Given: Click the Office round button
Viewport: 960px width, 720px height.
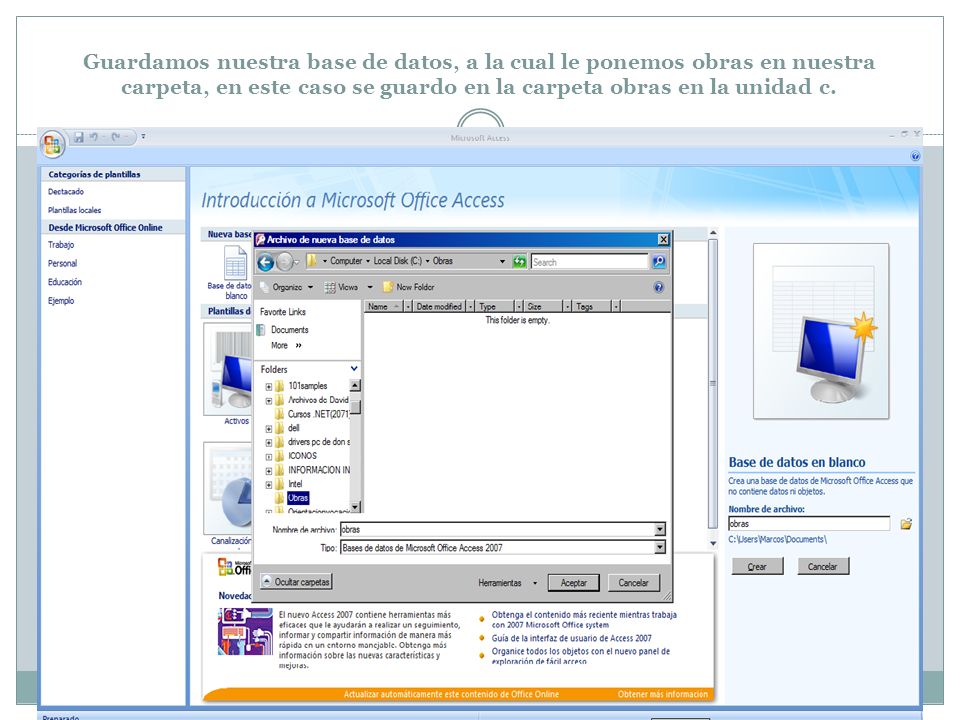Looking at the screenshot, I should tap(52, 144).
